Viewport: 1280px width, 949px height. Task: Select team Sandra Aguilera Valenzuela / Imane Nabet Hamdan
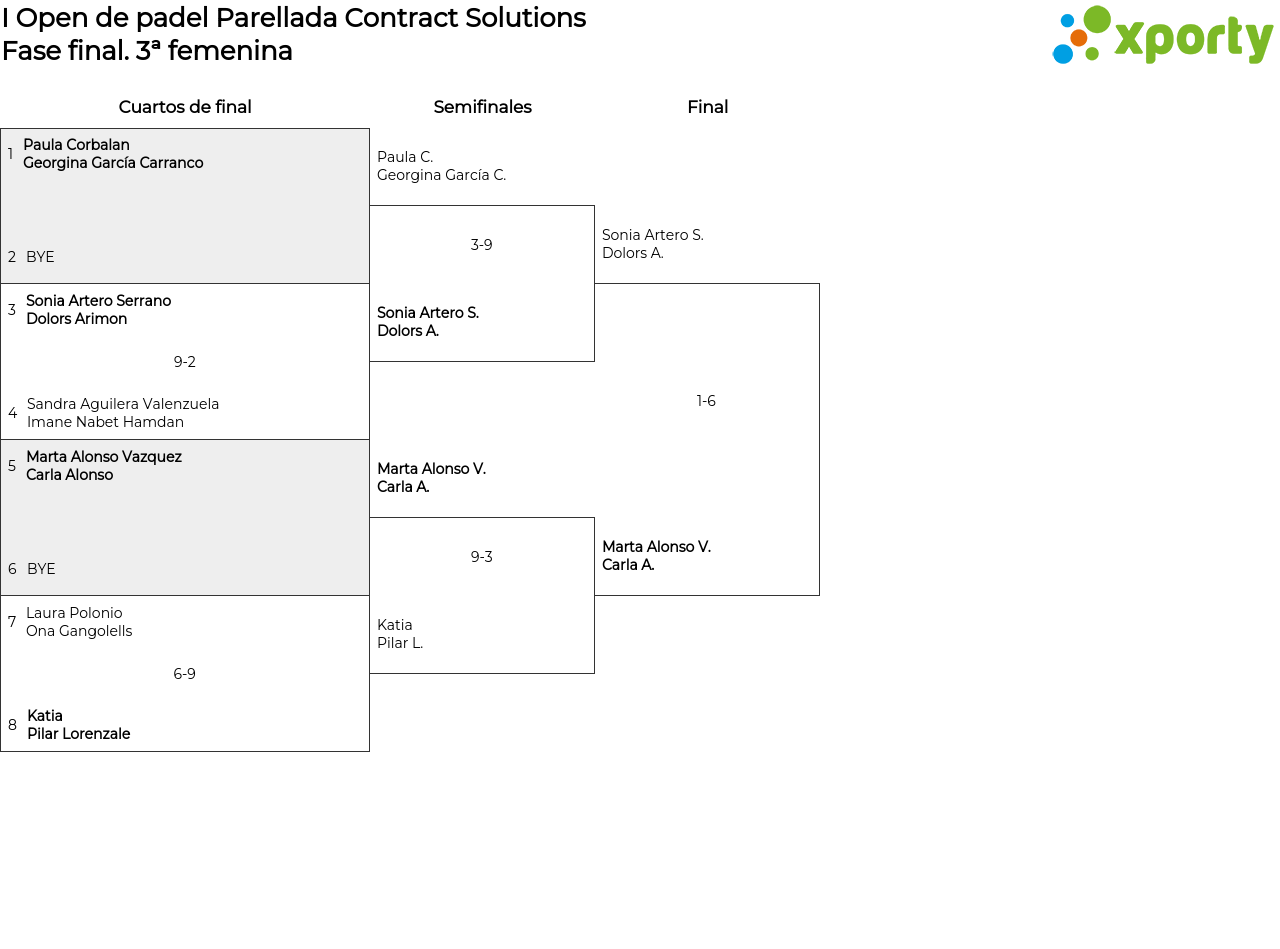[122, 413]
